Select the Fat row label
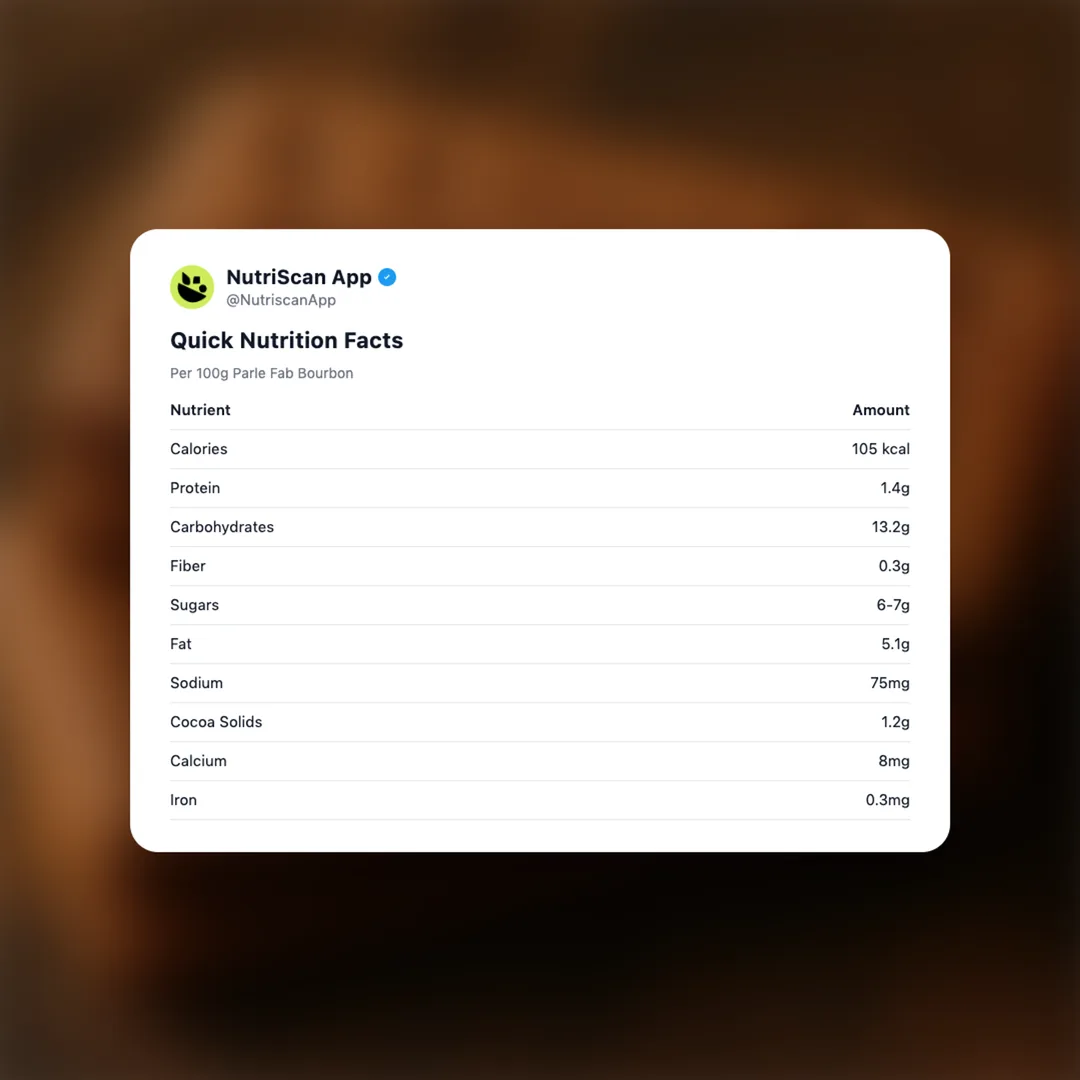The height and width of the screenshot is (1080, 1080). 180,644
